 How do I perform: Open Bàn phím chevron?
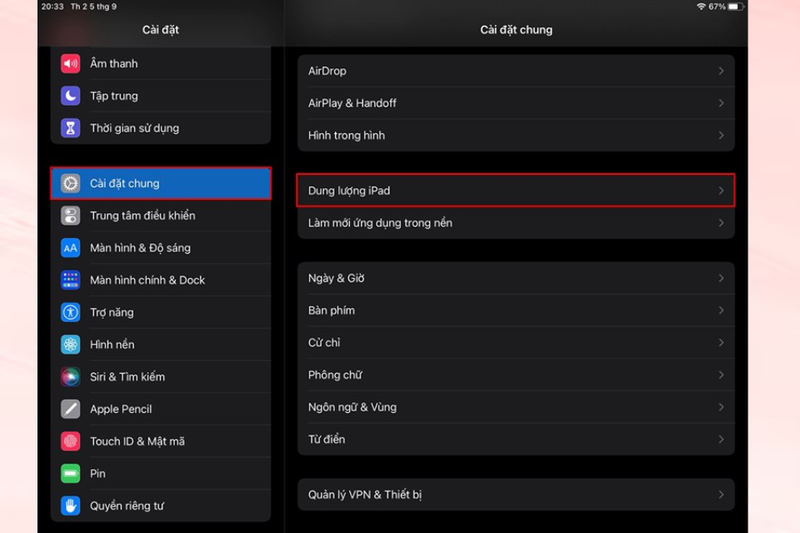pos(721,310)
